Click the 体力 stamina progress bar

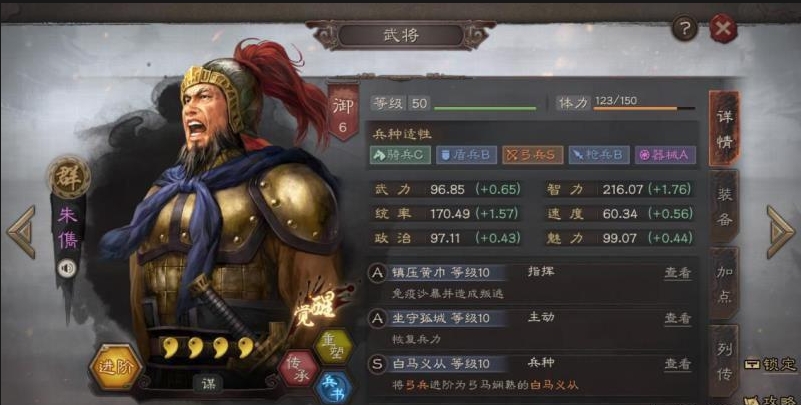644,108
